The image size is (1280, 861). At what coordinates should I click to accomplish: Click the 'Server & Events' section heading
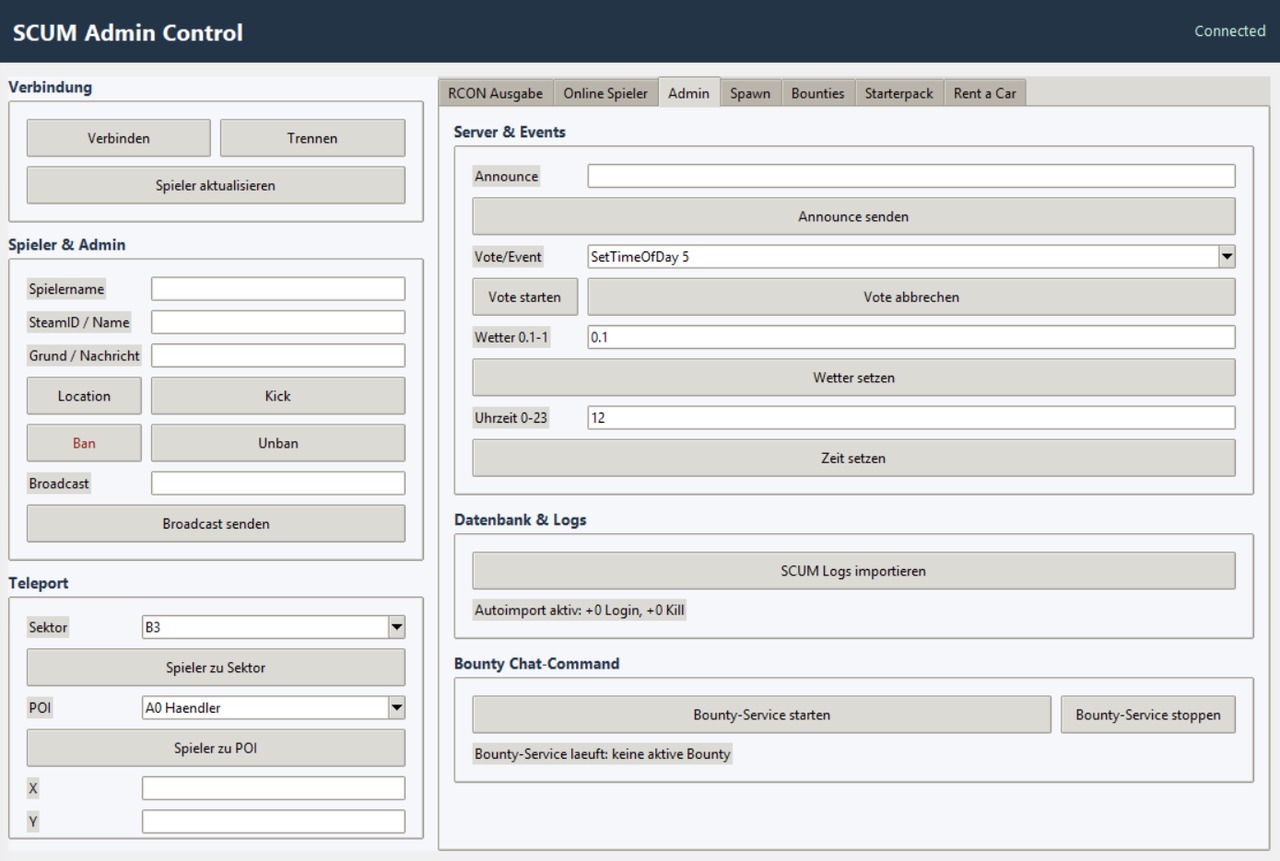coord(509,132)
